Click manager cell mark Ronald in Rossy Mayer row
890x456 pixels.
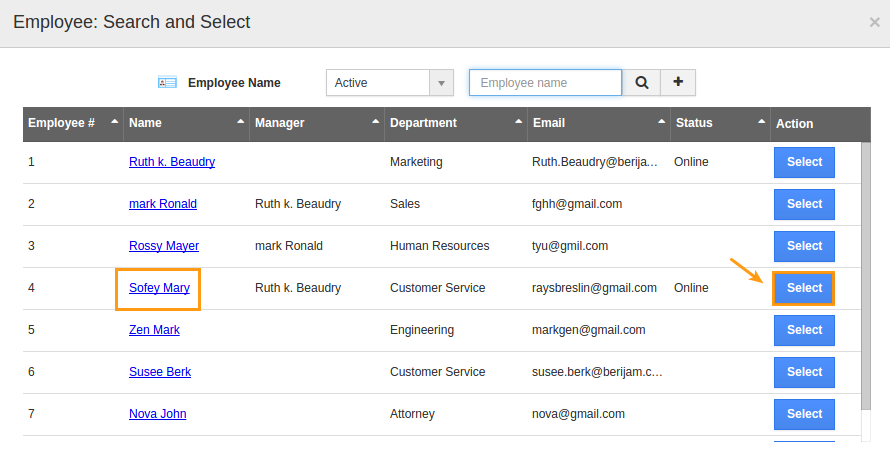tap(288, 246)
